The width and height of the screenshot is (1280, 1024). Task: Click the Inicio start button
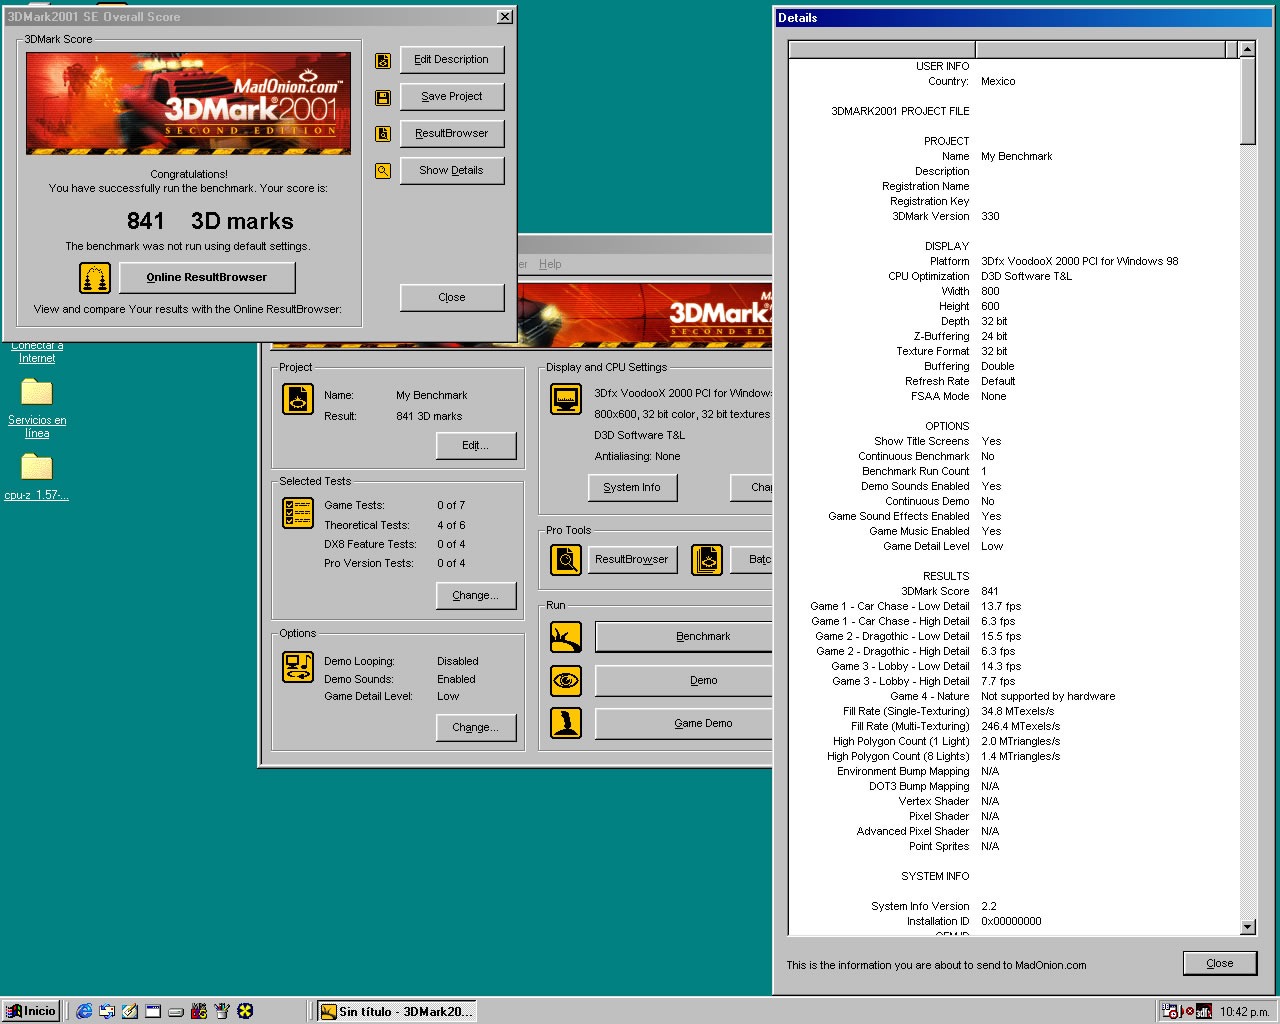32,1011
